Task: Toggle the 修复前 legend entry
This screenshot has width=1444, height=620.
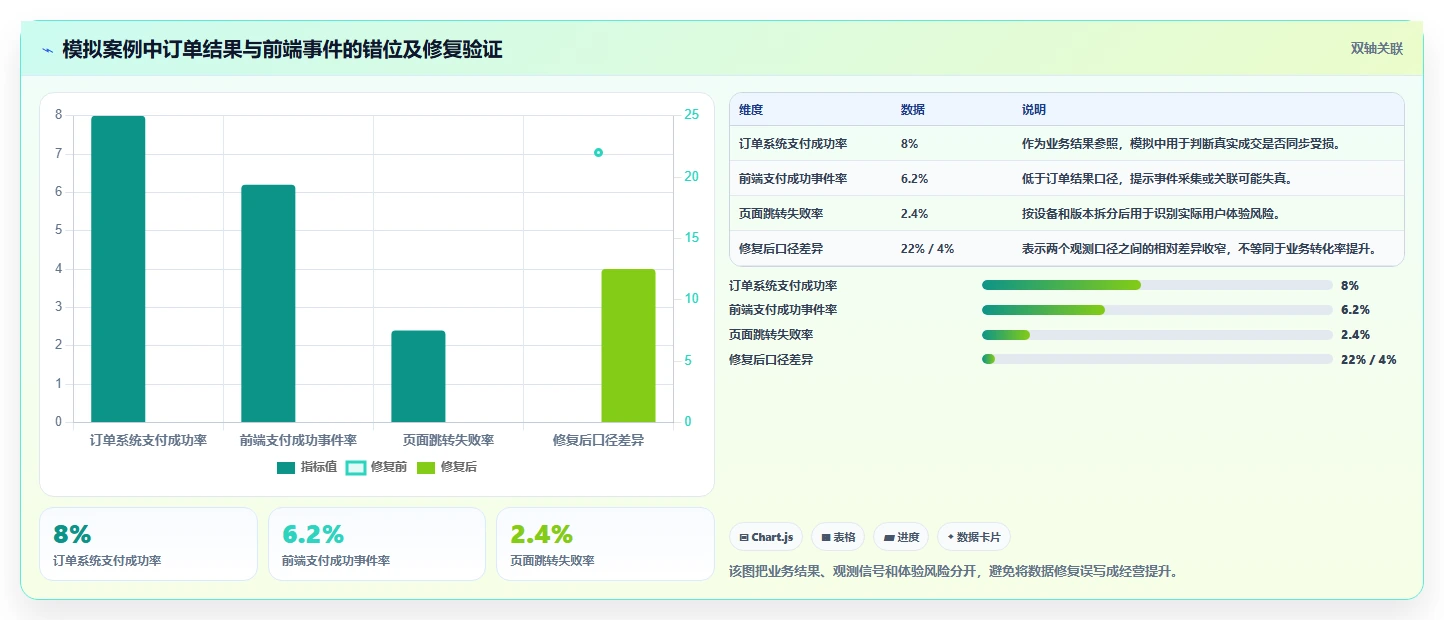Action: pos(376,467)
